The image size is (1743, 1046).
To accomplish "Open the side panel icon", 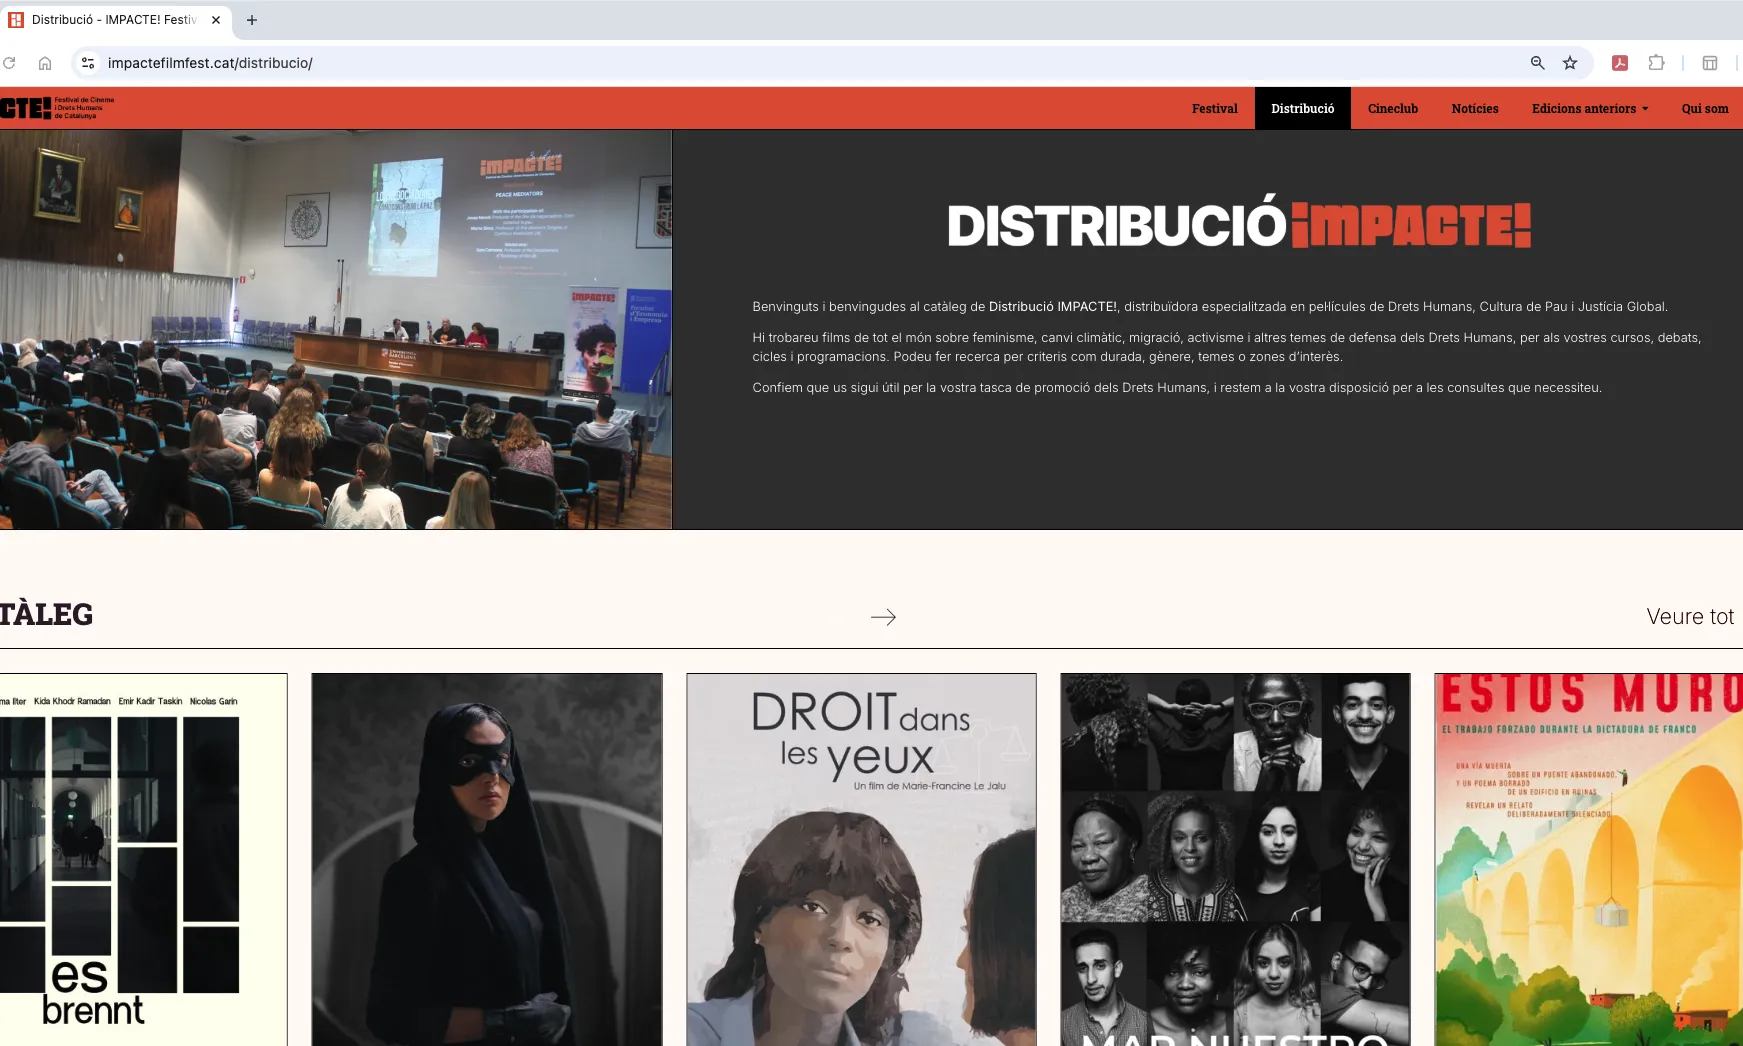I will 1710,63.
